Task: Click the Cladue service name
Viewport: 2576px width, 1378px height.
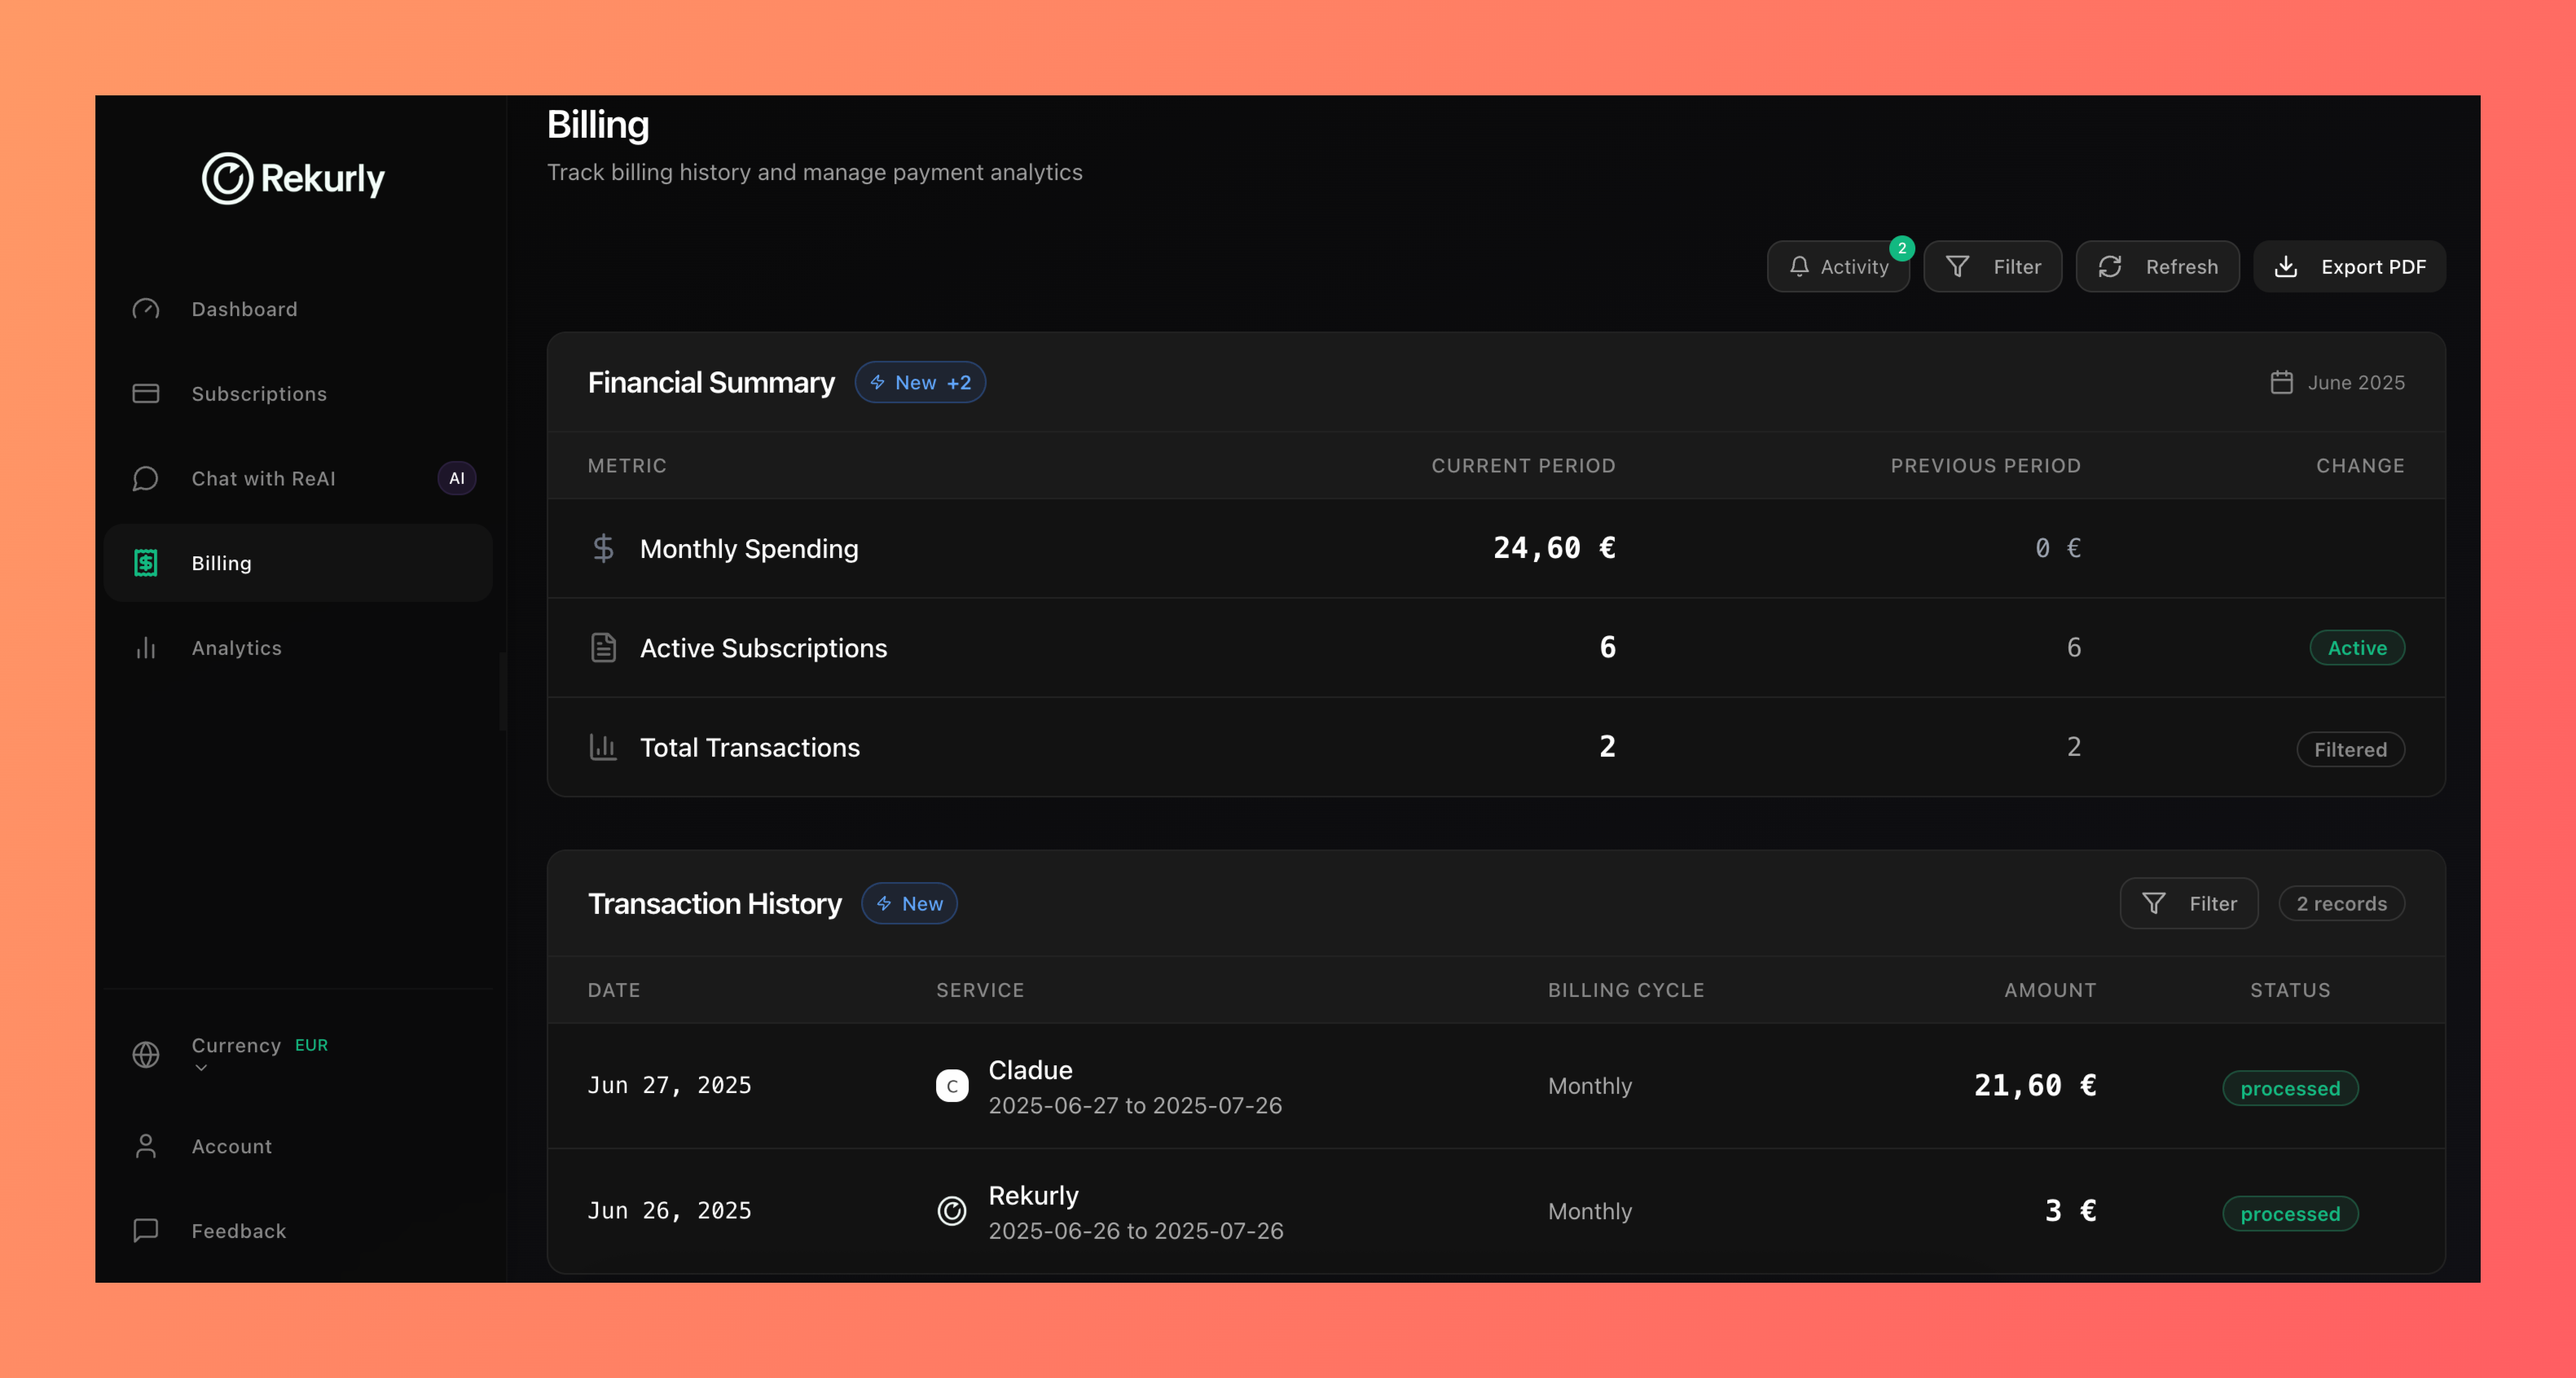Action: (x=1030, y=1070)
